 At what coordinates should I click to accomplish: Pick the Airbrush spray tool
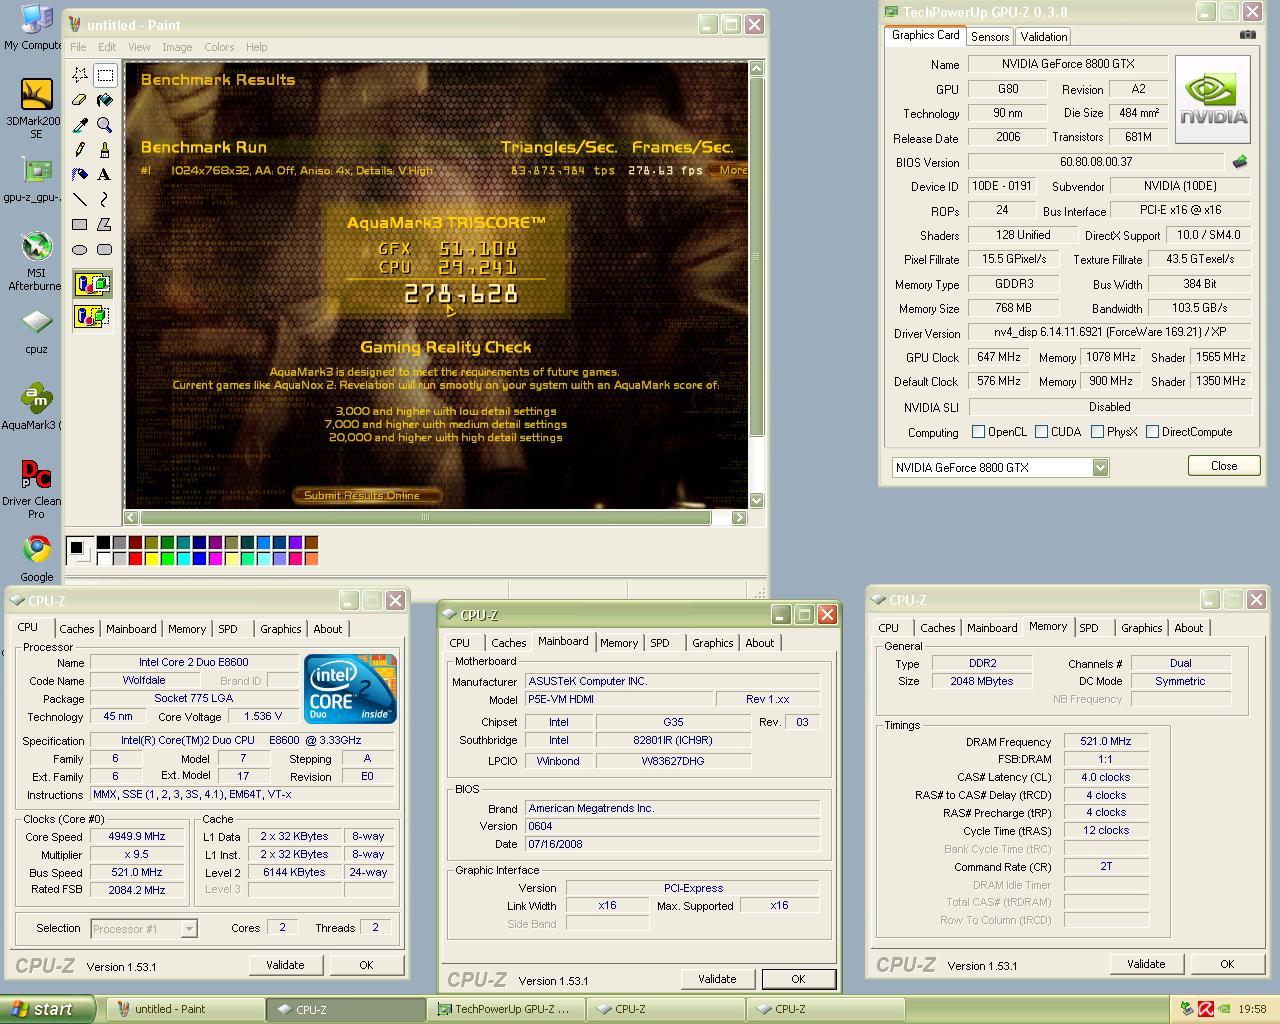80,174
